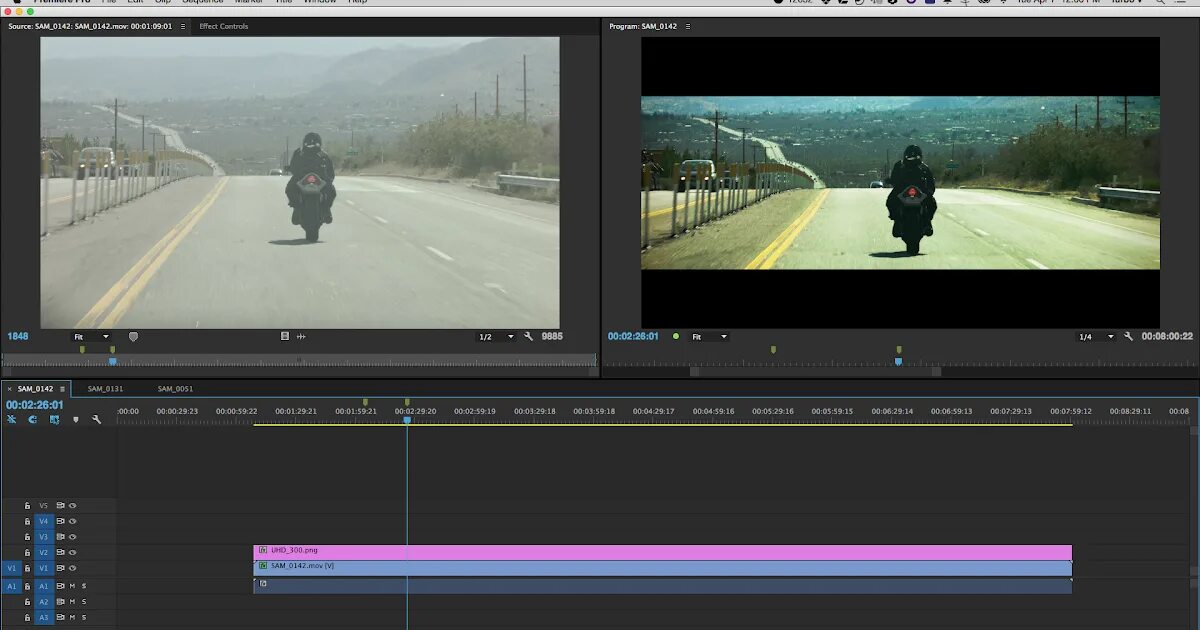Toggle sync lock on track A2

coord(60,602)
